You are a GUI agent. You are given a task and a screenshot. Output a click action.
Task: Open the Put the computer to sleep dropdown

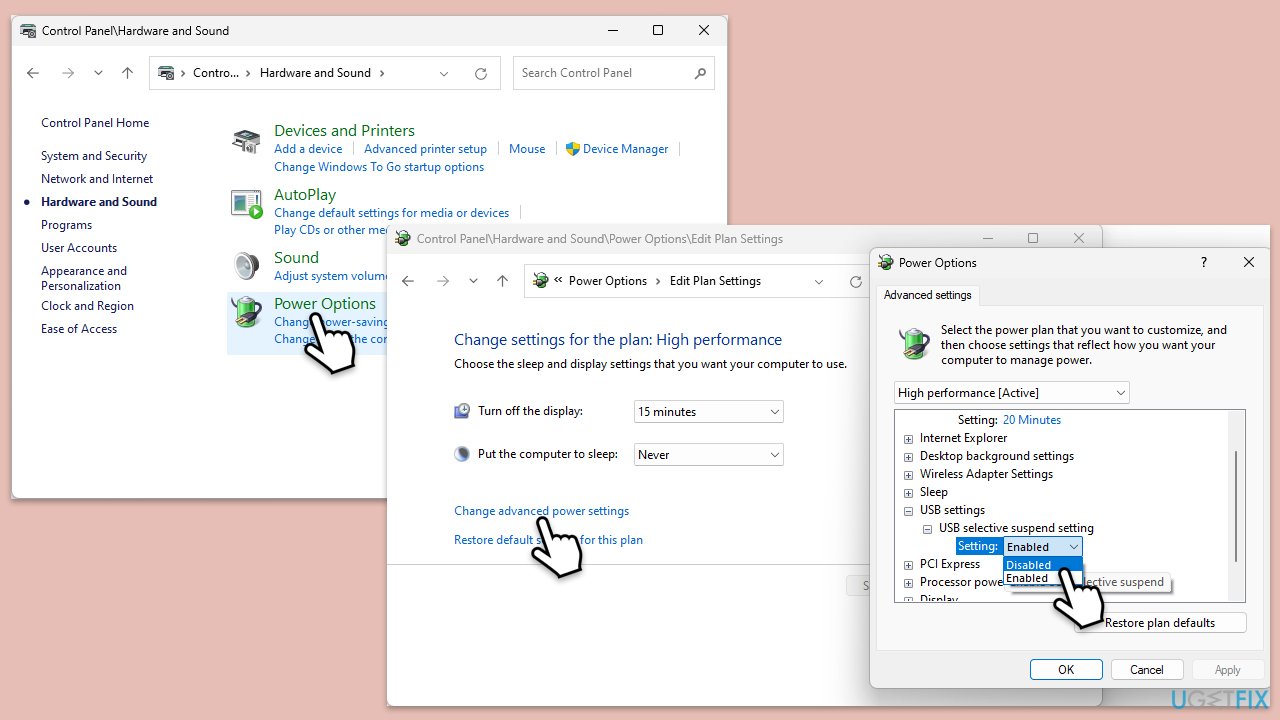(x=709, y=455)
